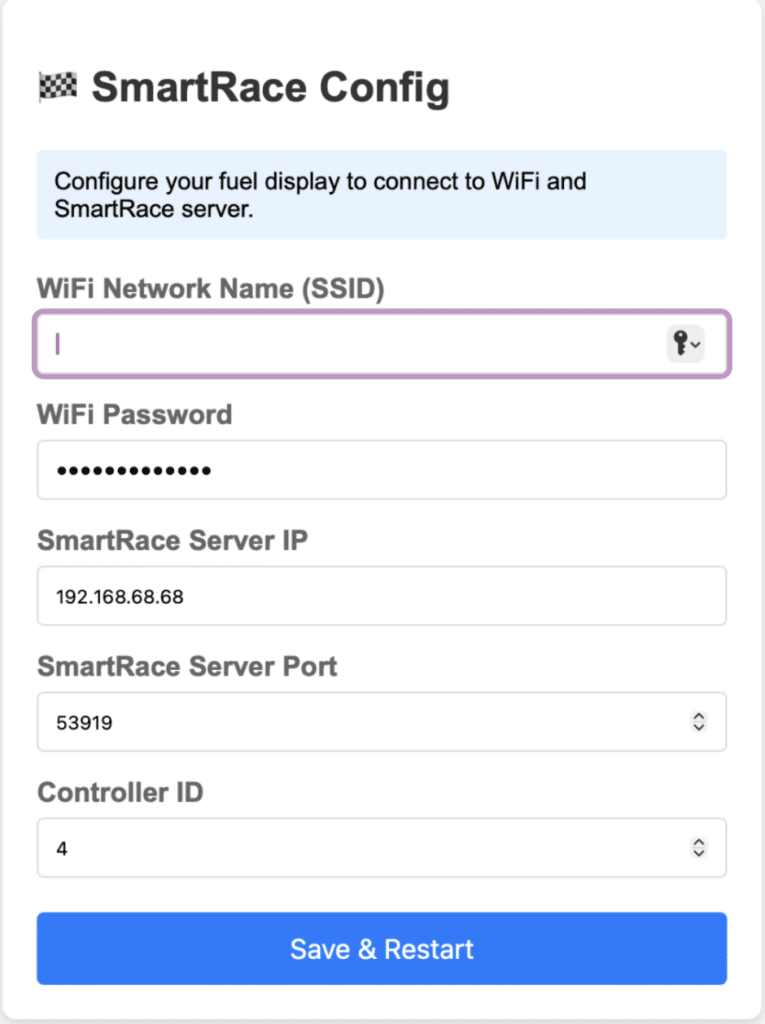The width and height of the screenshot is (765, 1024).
Task: Click the "WiFi Network Name (SSID)" label
Action: point(211,288)
